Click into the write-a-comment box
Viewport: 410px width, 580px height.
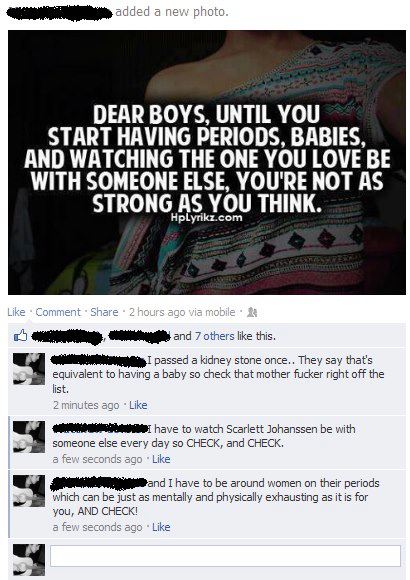225,556
